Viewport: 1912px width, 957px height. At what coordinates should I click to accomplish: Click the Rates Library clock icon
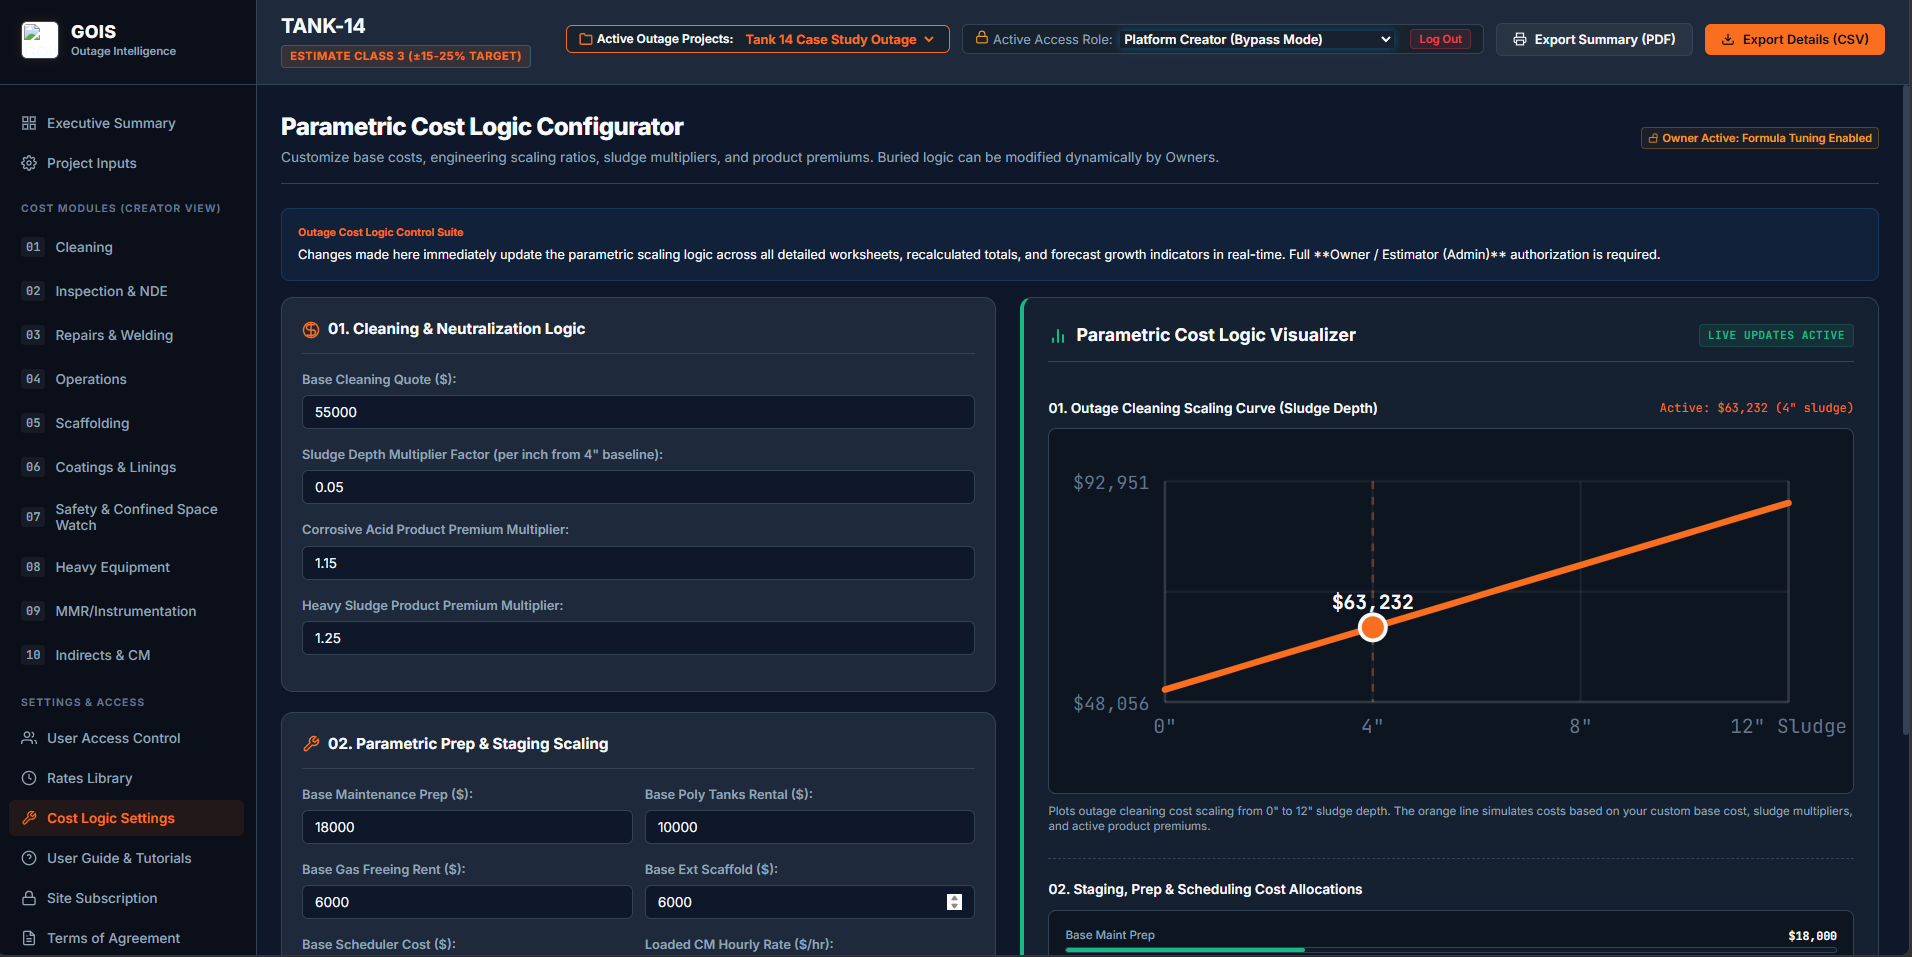tap(29, 778)
